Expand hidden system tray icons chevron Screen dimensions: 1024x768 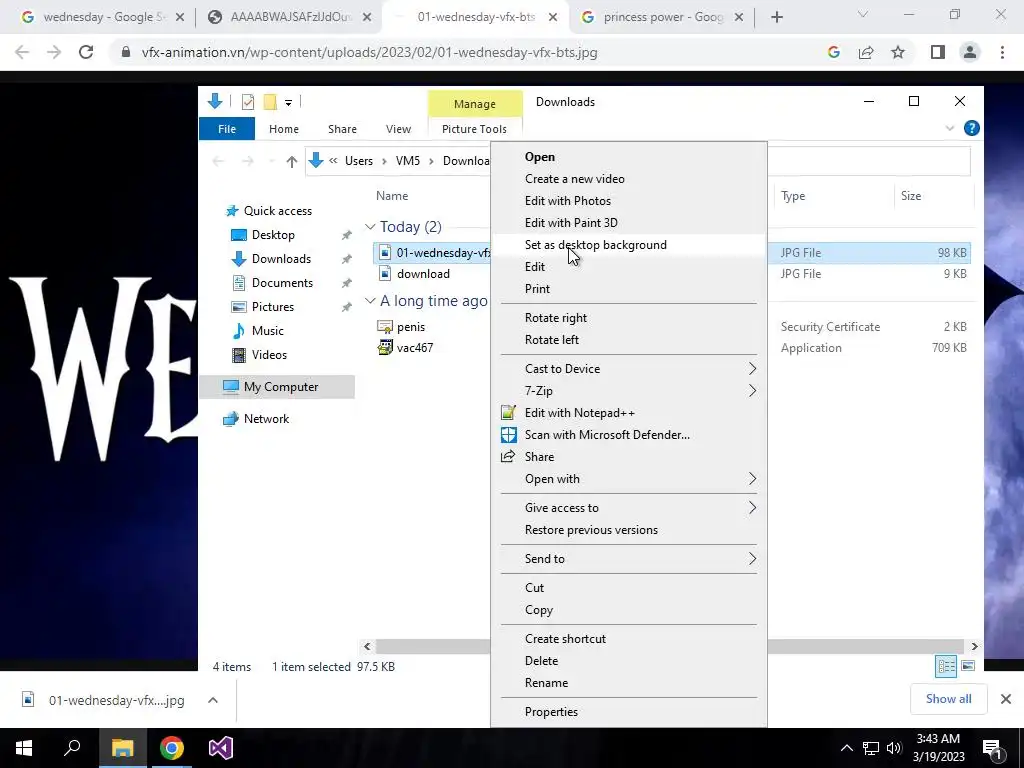[846, 748]
